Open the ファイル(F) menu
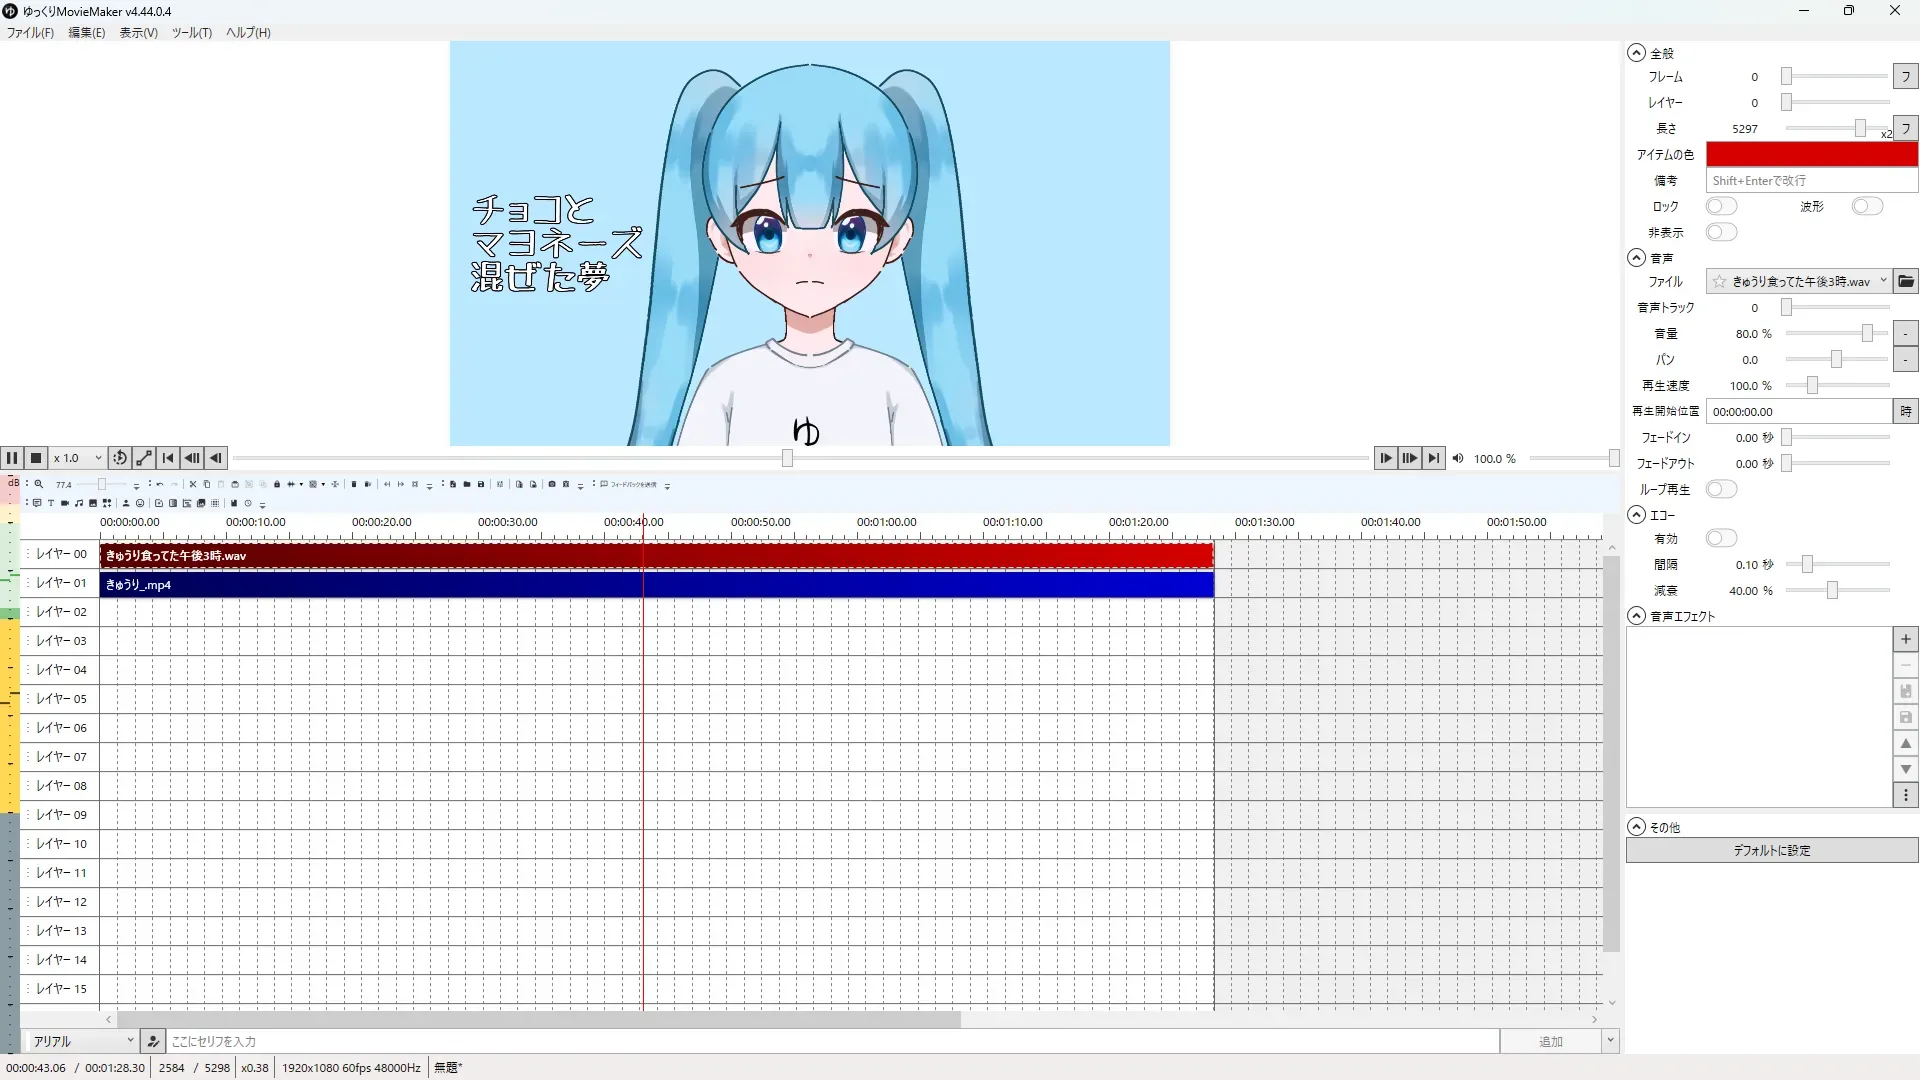The image size is (1920, 1080). 30,33
